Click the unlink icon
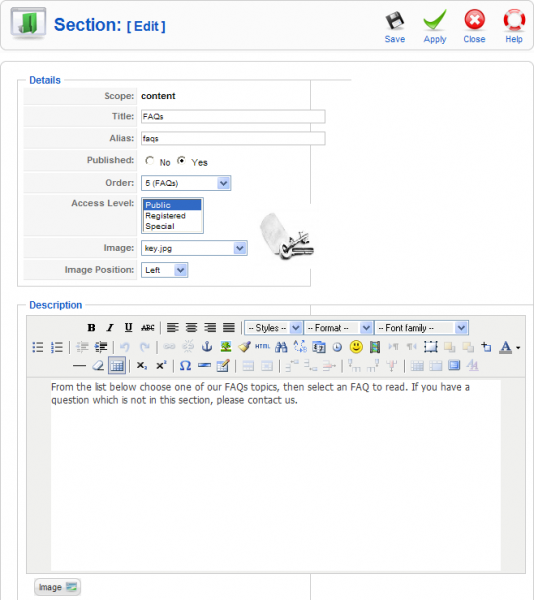The image size is (534, 600). [188, 347]
